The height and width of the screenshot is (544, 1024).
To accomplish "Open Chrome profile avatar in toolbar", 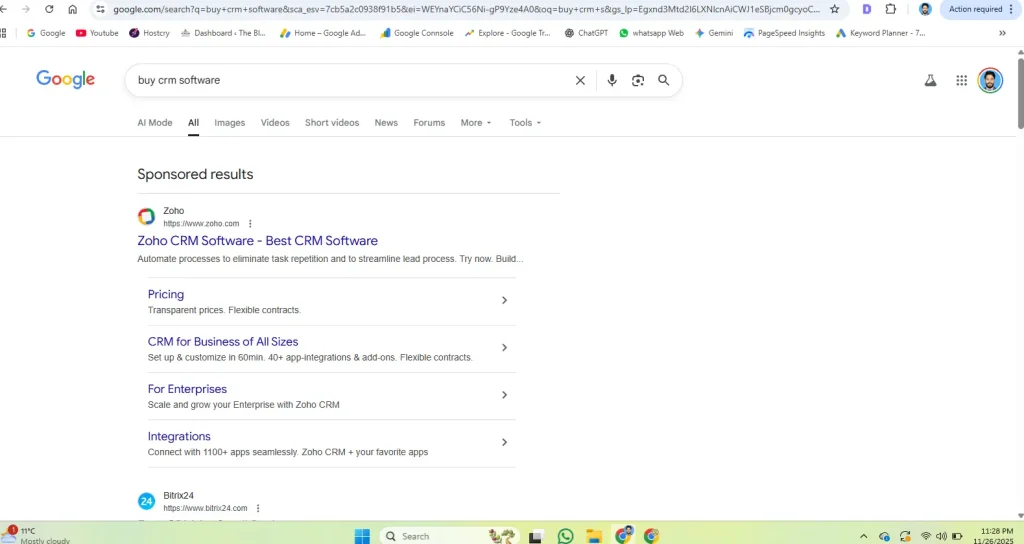I will point(925,9).
